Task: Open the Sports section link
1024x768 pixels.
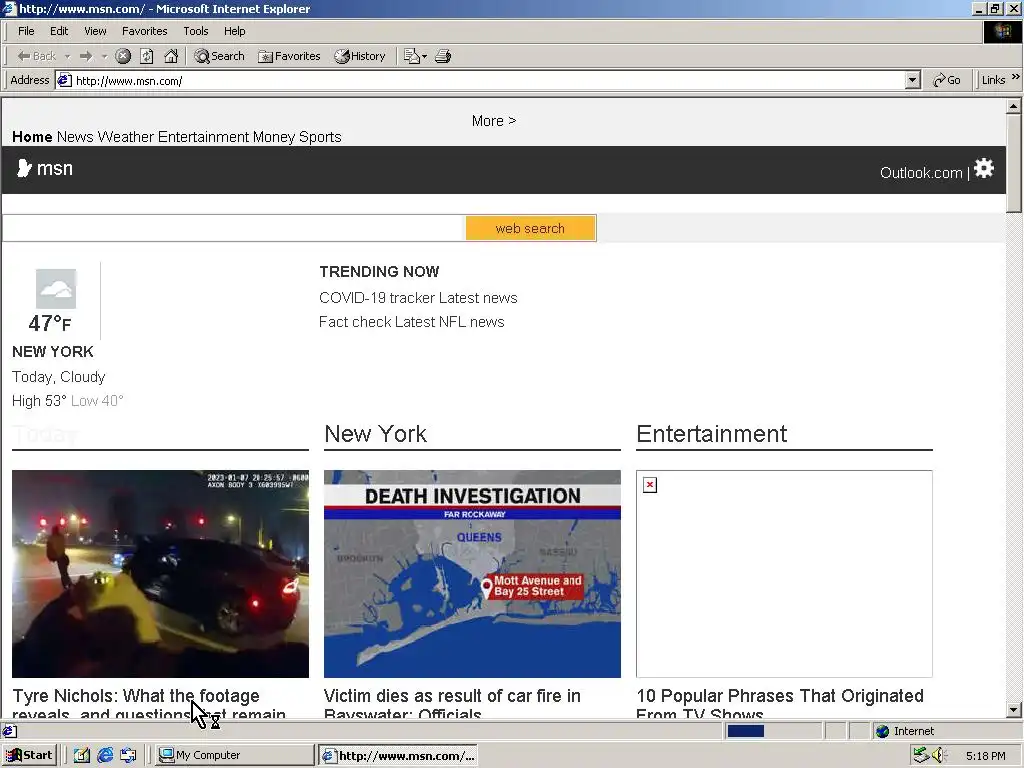Action: (x=320, y=137)
